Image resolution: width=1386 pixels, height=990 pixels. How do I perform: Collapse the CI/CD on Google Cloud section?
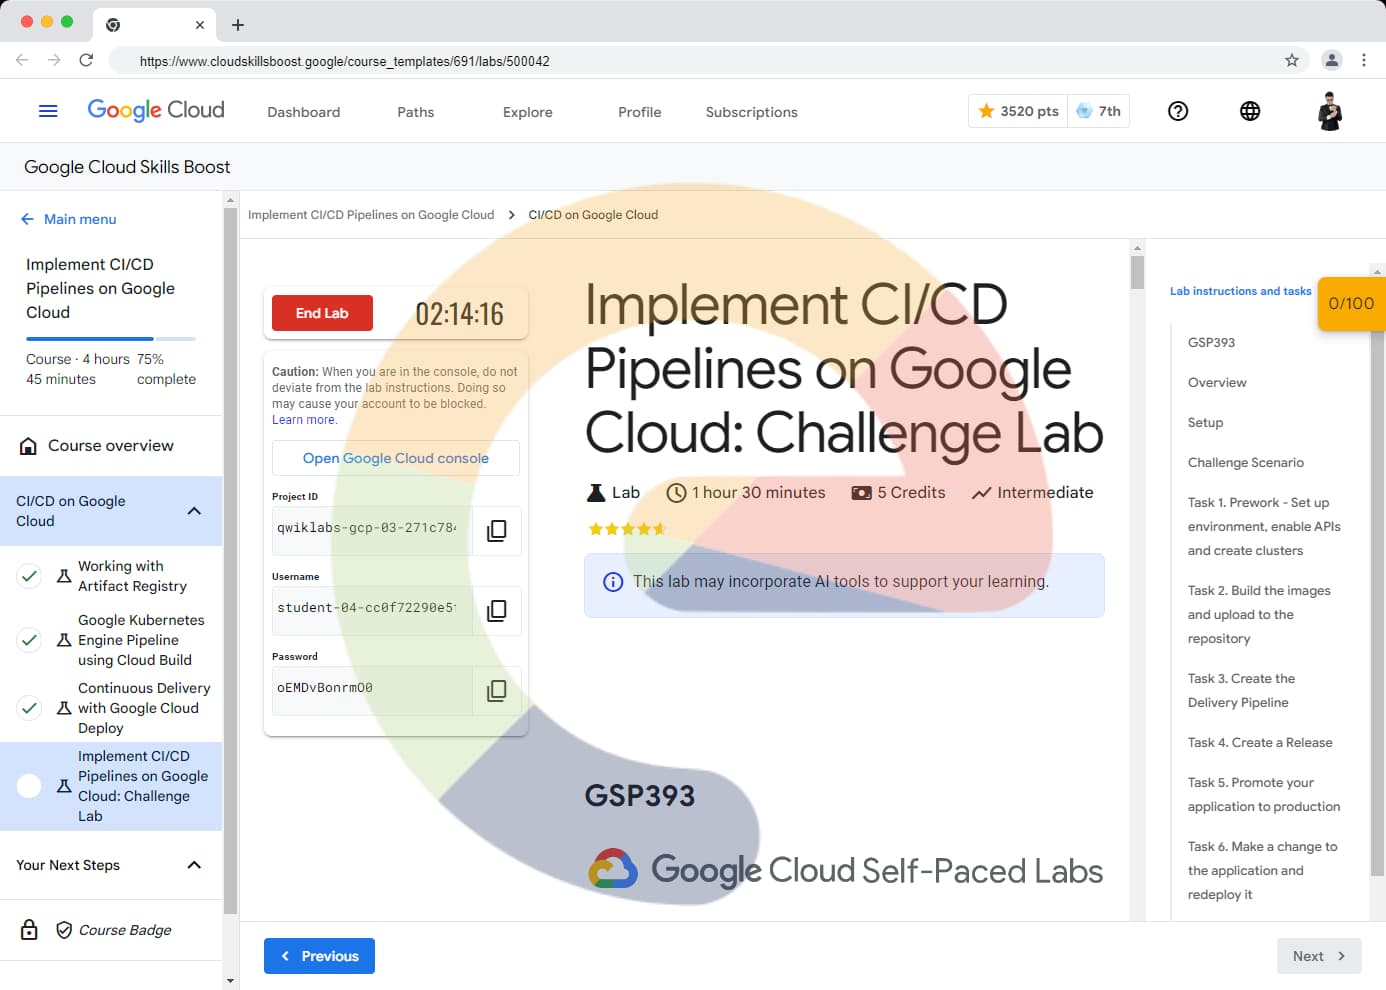pyautogui.click(x=194, y=511)
